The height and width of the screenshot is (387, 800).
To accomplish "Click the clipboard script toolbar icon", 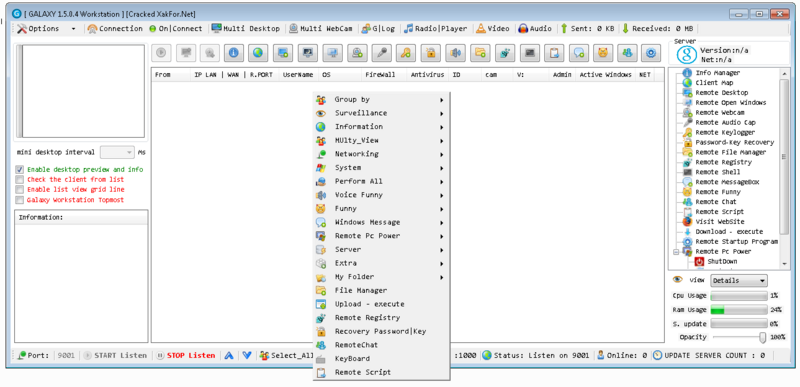I will coord(554,52).
